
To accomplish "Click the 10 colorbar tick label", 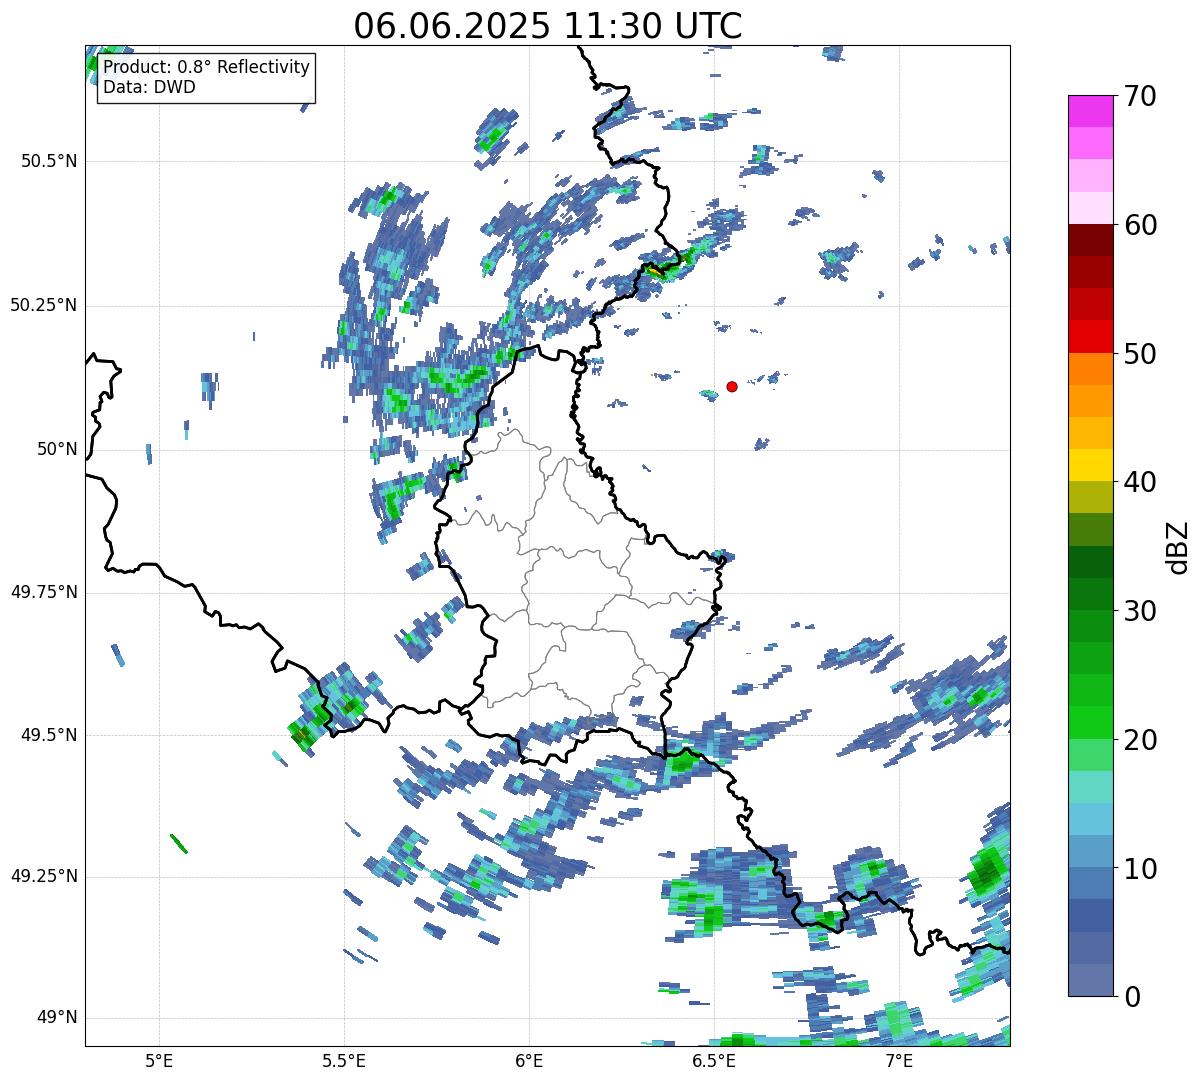I will coord(1140,869).
